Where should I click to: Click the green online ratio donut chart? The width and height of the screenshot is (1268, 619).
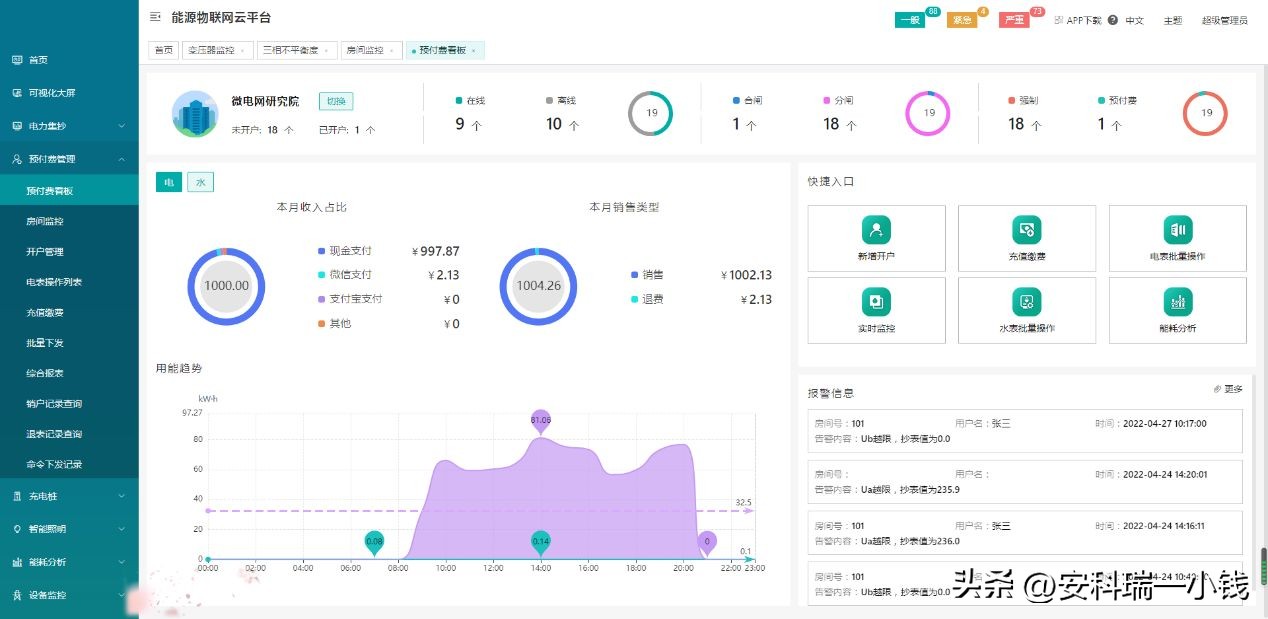point(650,113)
